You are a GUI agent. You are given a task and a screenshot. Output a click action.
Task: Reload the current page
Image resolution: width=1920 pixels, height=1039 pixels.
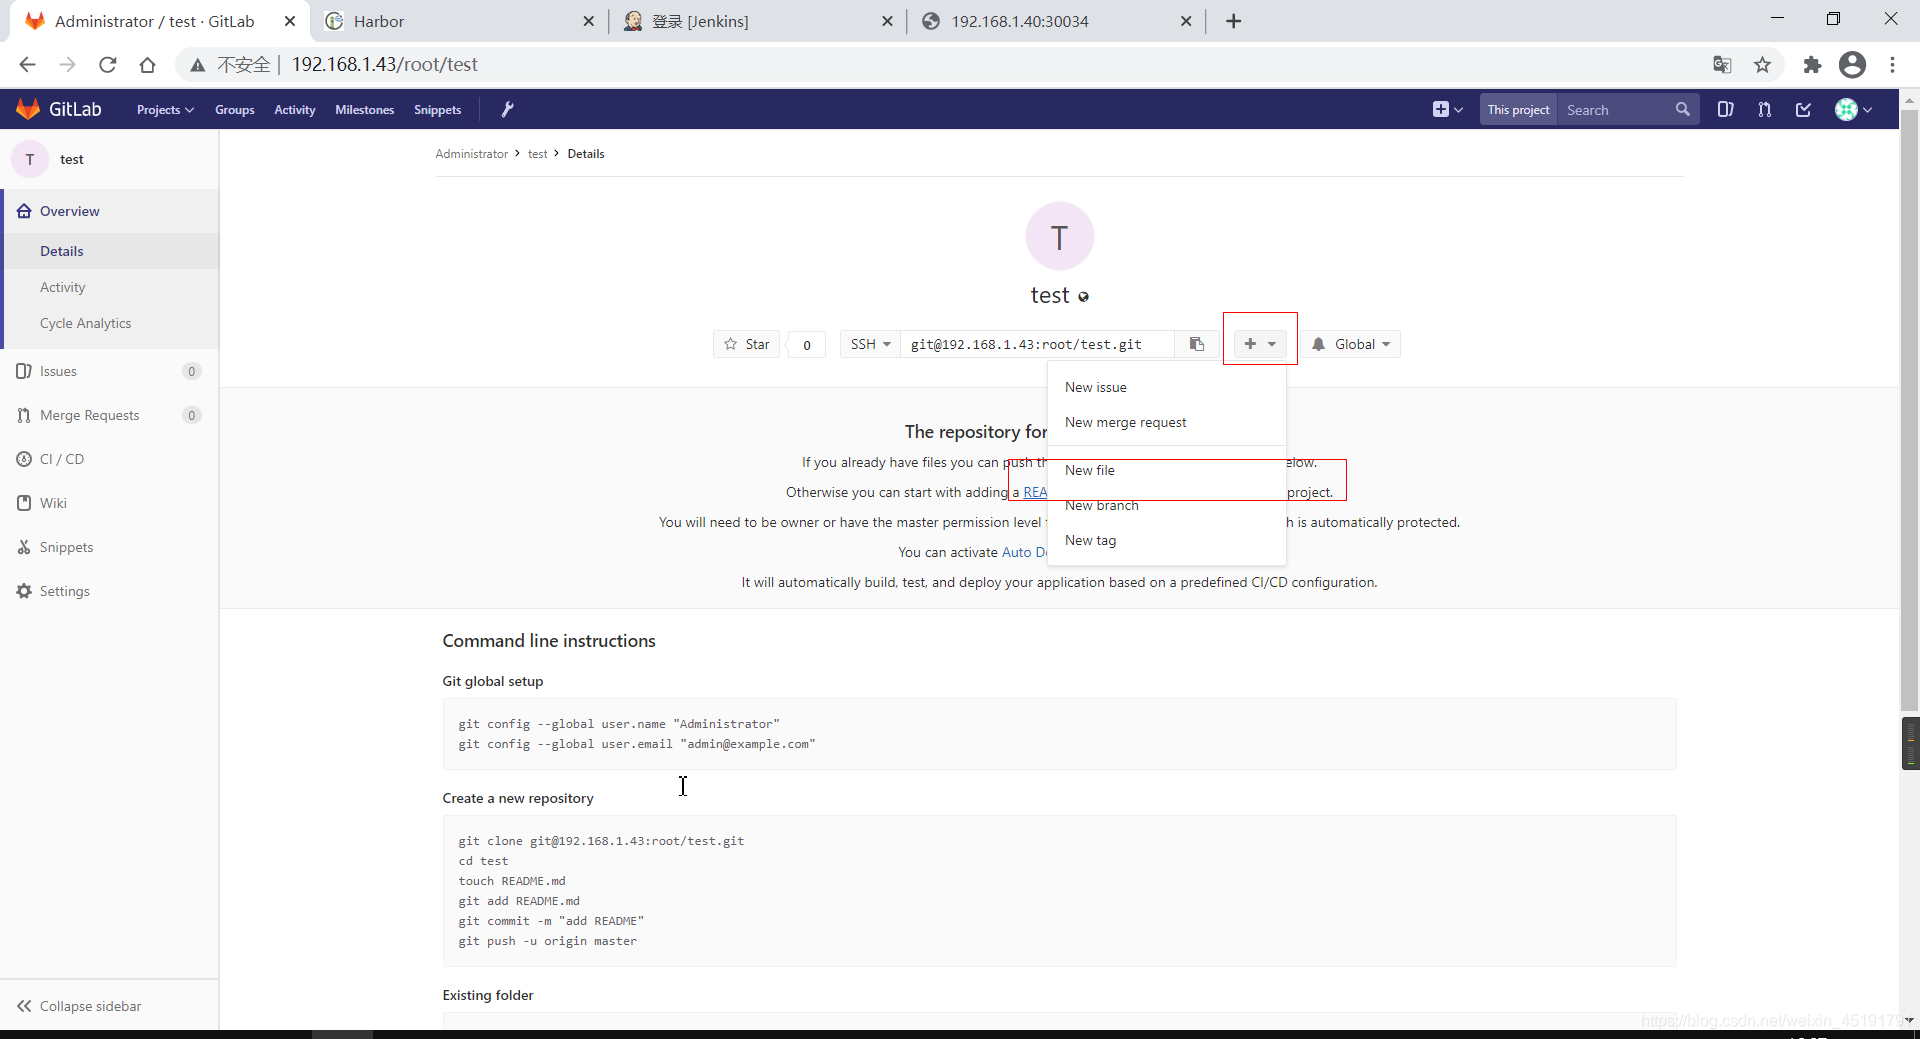(x=107, y=64)
